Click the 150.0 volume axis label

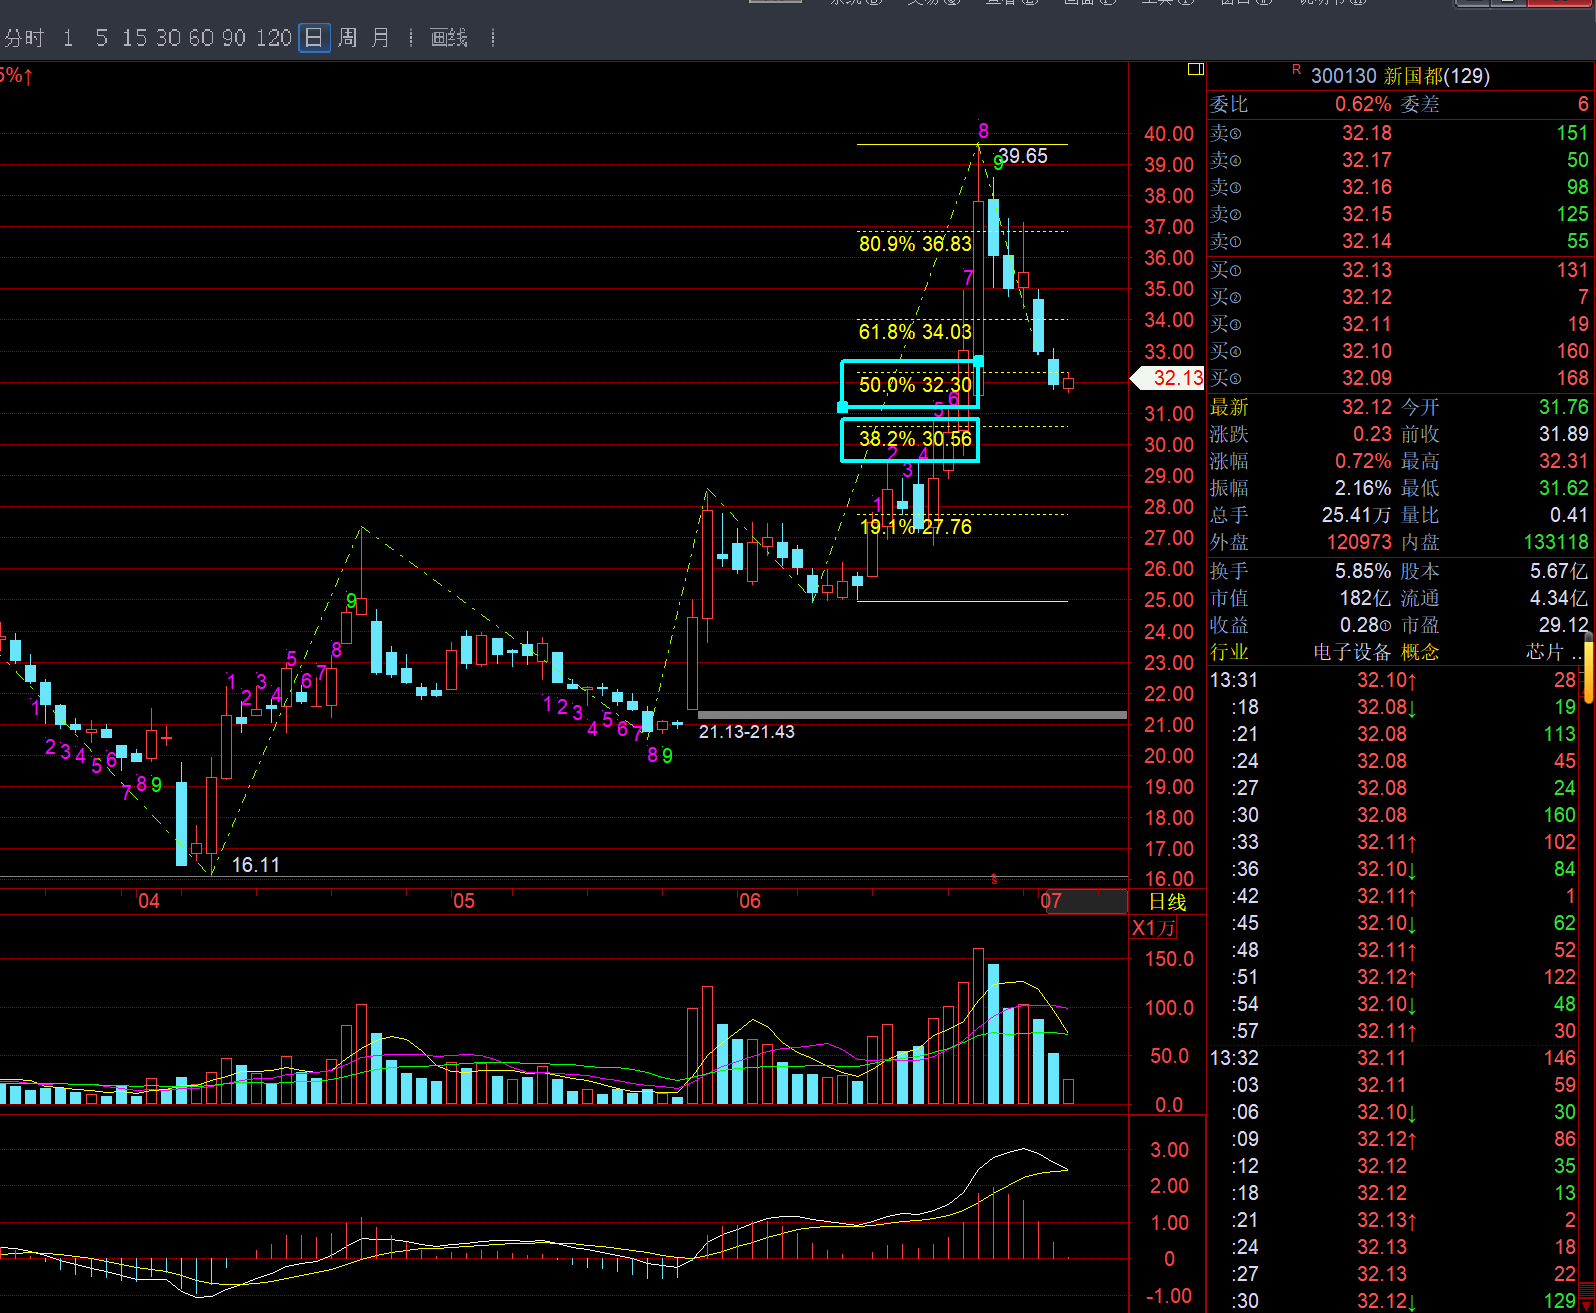point(1169,959)
